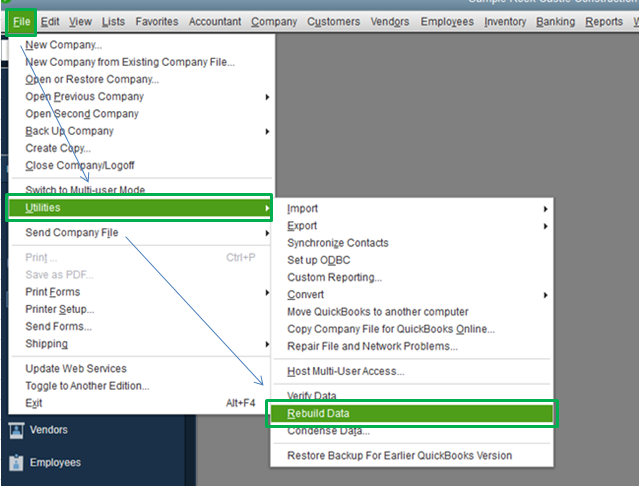Choose Toggle to Another Edition...
Screen dimensions: 639x486
tap(139, 386)
